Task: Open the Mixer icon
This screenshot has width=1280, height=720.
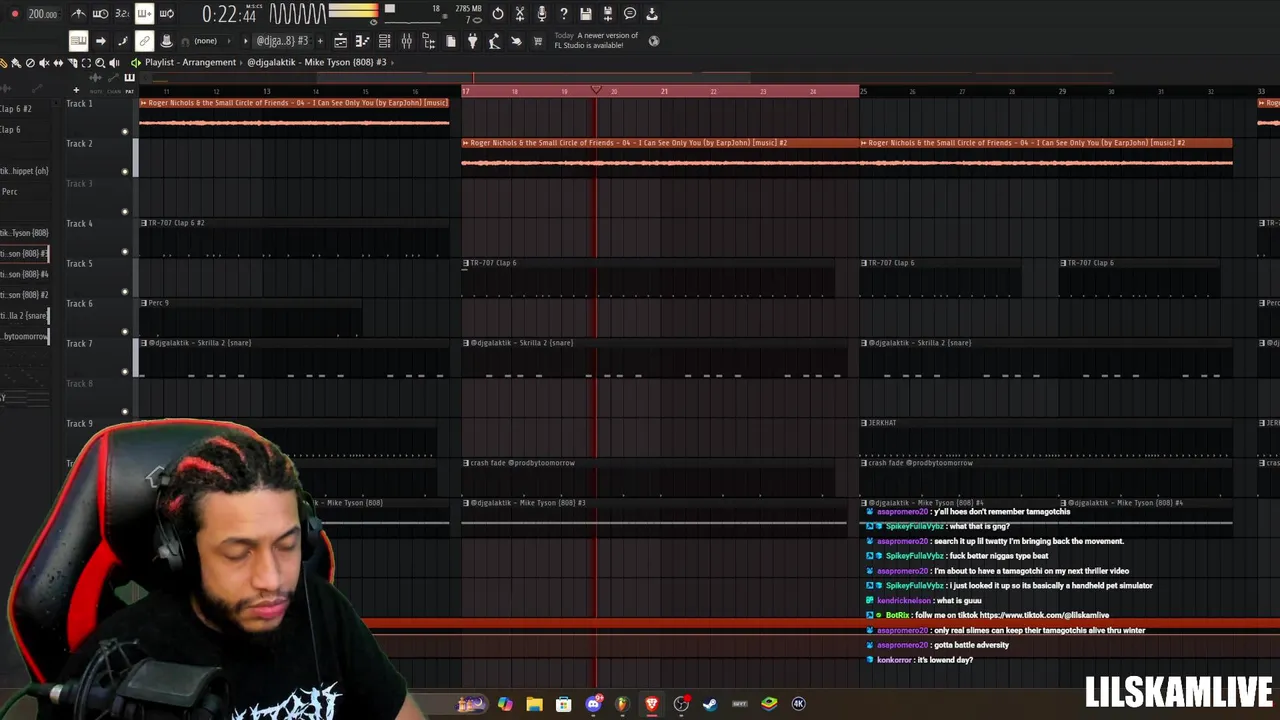Action: point(407,41)
